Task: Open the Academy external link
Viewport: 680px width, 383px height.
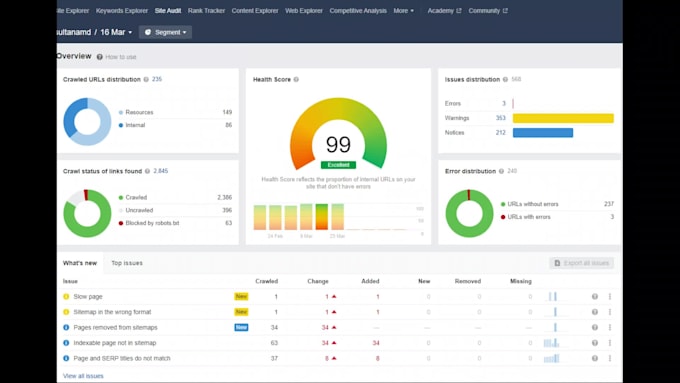Action: pos(444,11)
